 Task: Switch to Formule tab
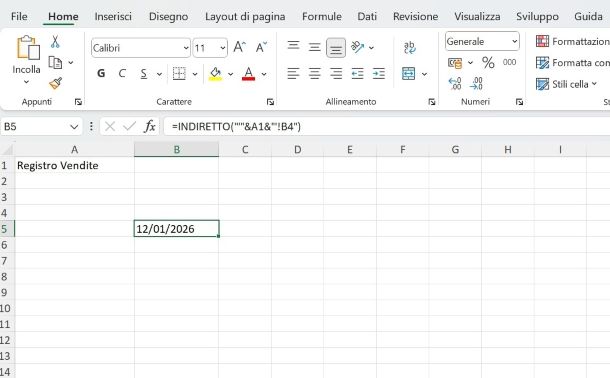click(x=322, y=16)
